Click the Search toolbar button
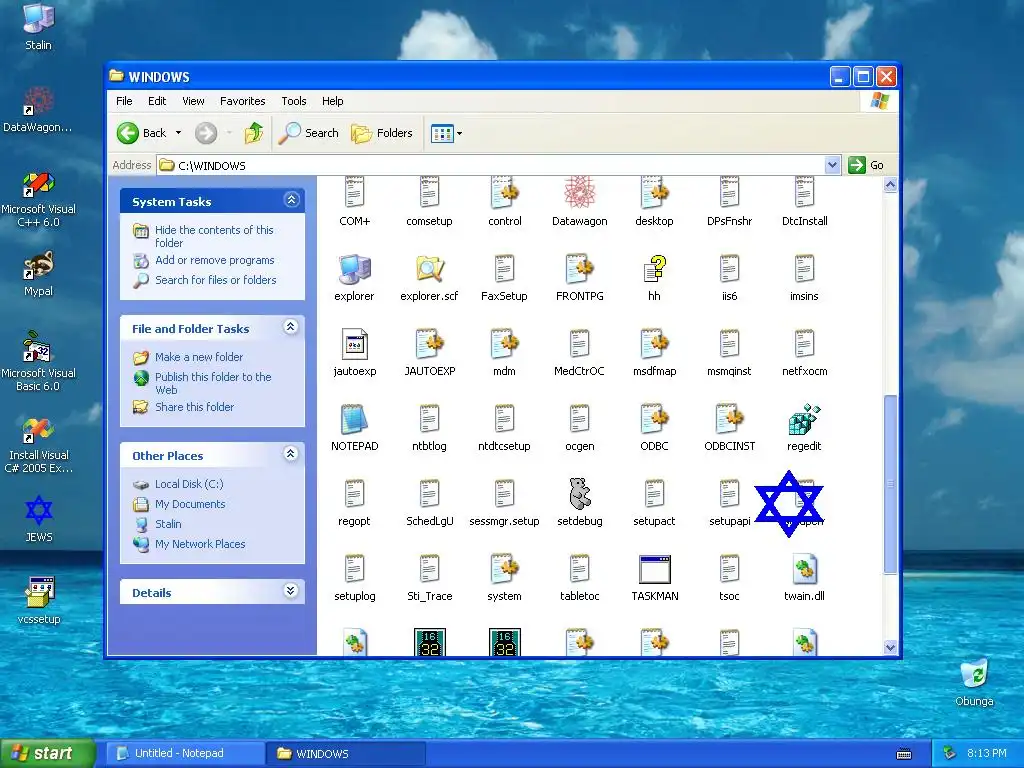The image size is (1024, 768). [309, 133]
